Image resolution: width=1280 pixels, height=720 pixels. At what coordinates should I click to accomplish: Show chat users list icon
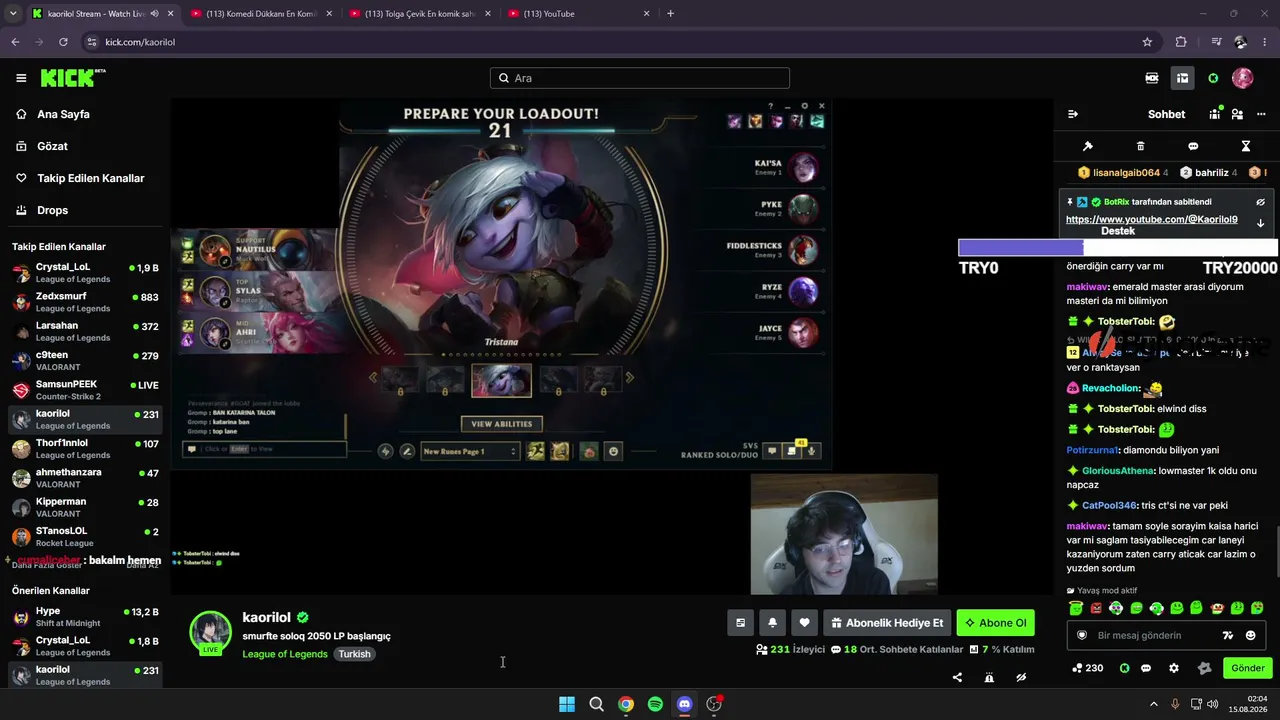(1237, 114)
